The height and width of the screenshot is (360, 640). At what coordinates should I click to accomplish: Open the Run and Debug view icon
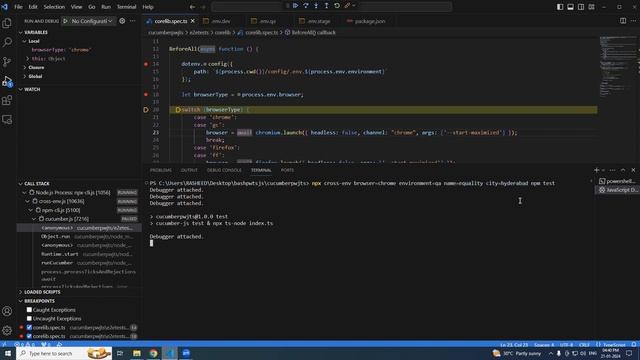pos(7,81)
